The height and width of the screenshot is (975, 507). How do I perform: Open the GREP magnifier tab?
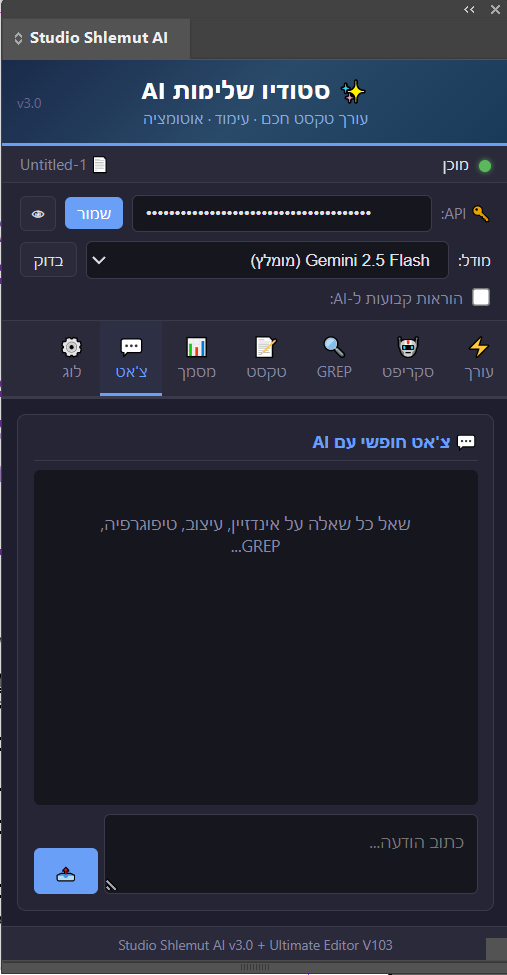[x=334, y=358]
